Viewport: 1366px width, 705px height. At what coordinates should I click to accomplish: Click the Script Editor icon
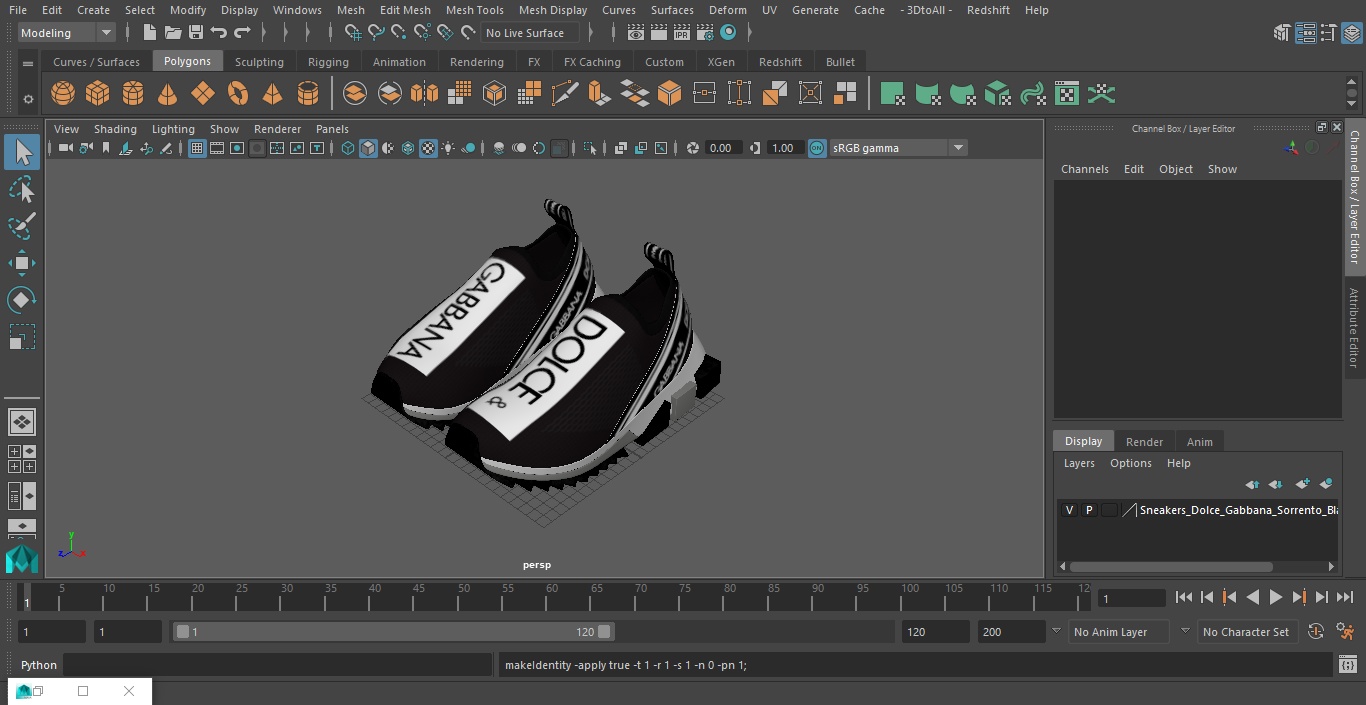[1347, 665]
